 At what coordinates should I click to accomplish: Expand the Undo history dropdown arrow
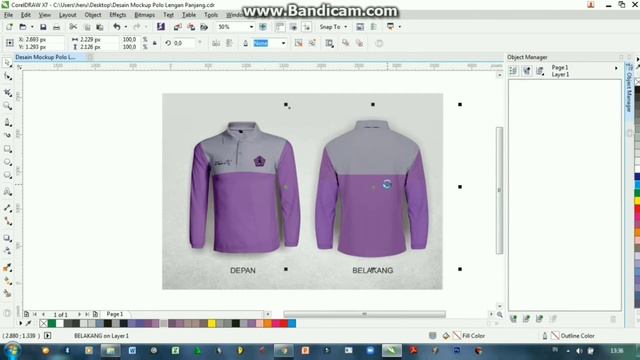coord(125,27)
